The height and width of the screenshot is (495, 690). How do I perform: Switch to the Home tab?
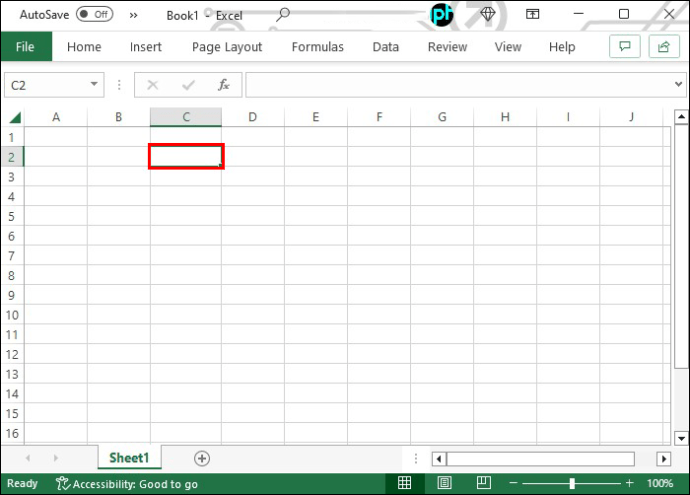click(84, 47)
